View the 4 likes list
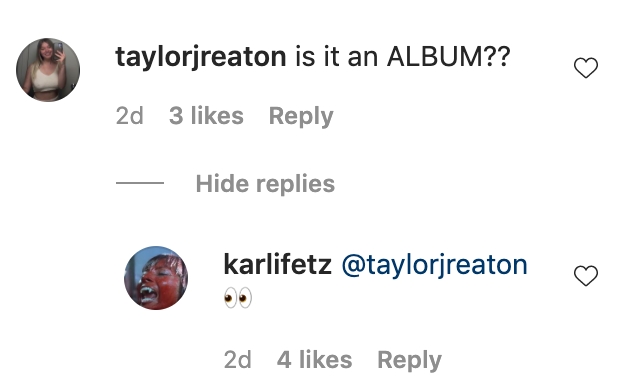 [314, 360]
